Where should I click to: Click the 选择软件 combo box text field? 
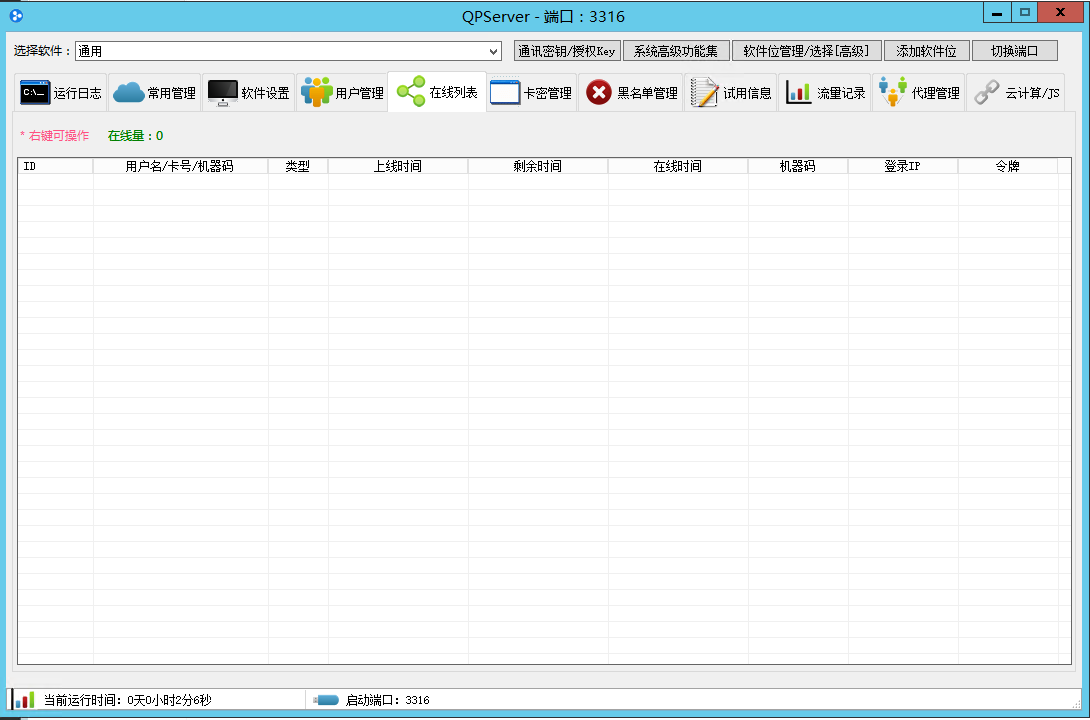(280, 51)
